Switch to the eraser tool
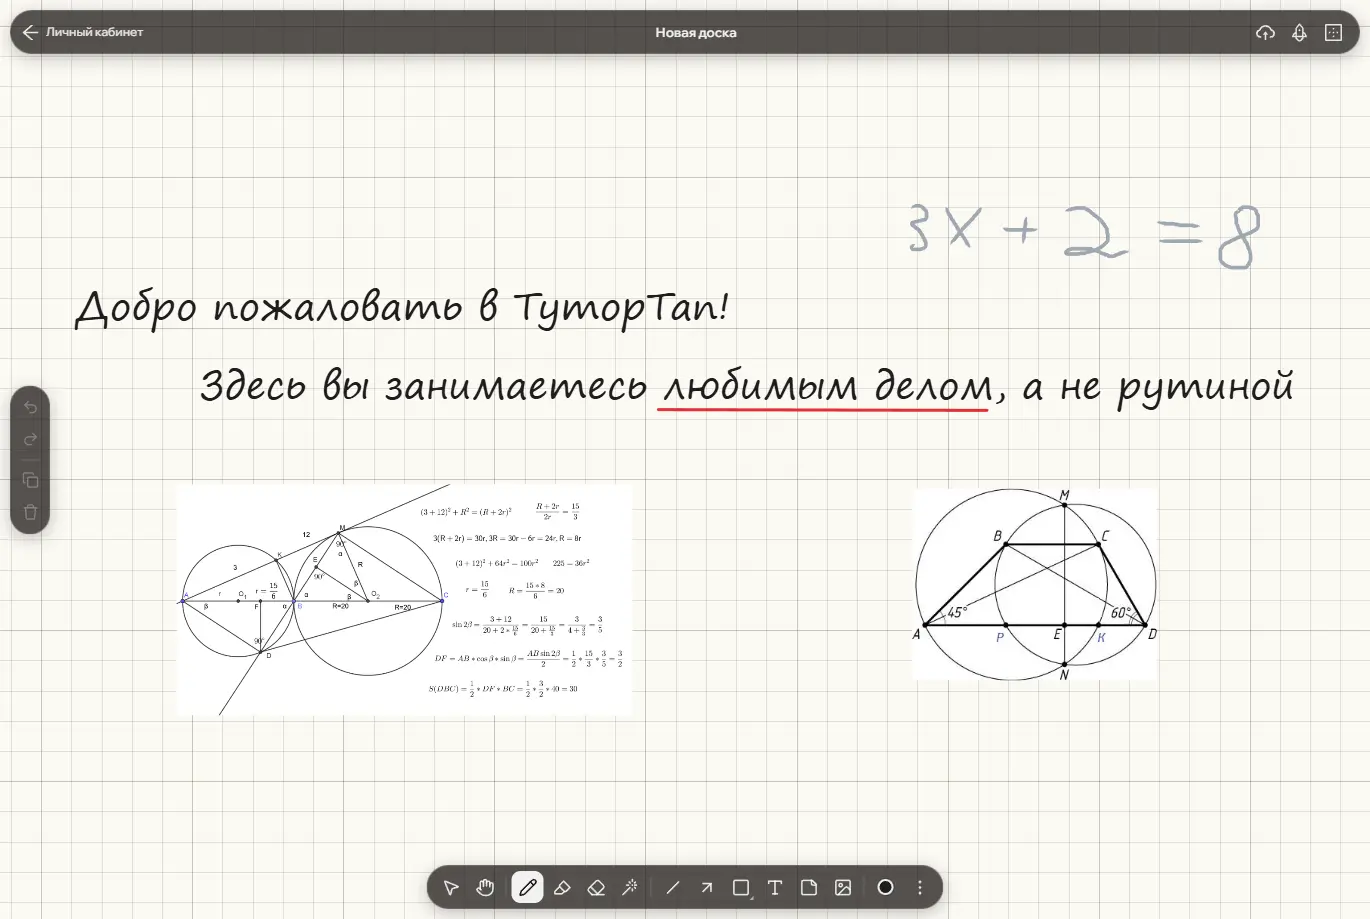The image size is (1370, 919). coord(596,887)
